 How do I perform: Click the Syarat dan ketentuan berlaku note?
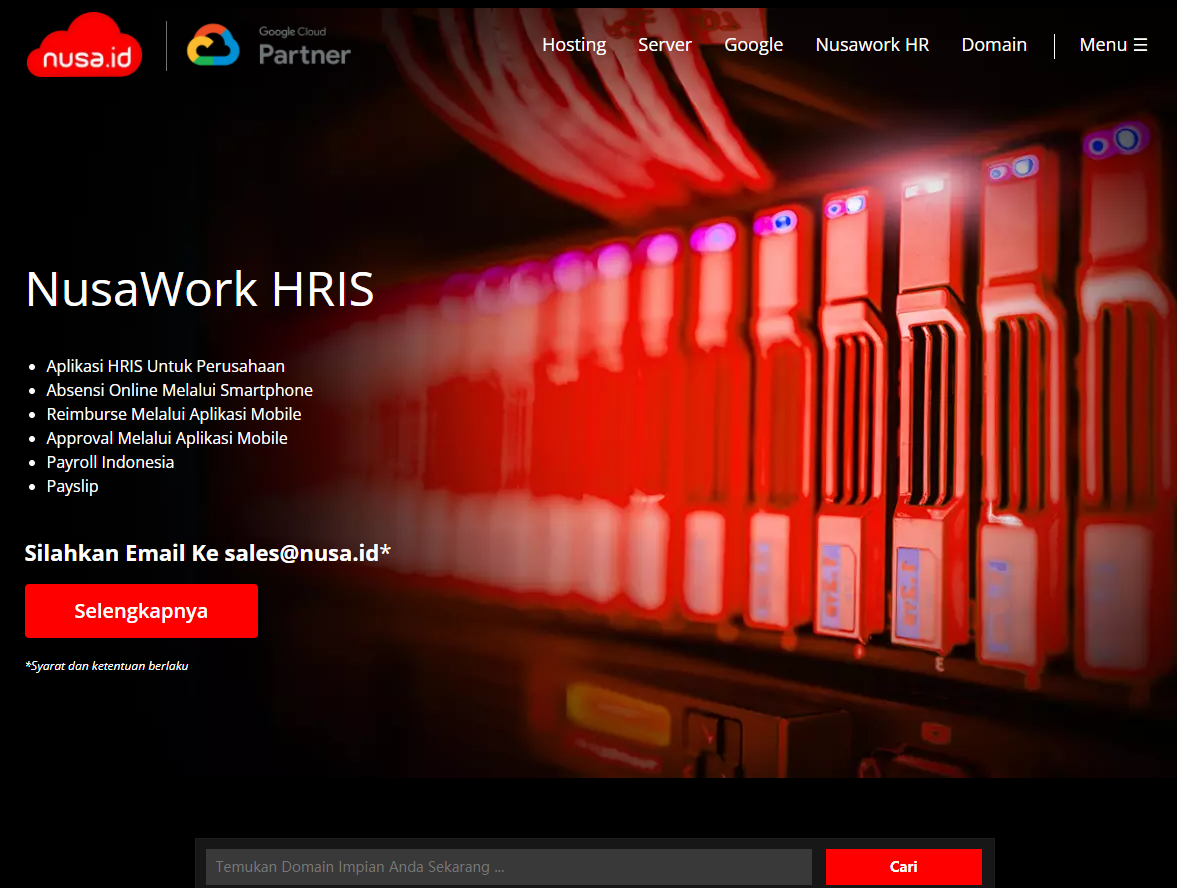(x=107, y=666)
